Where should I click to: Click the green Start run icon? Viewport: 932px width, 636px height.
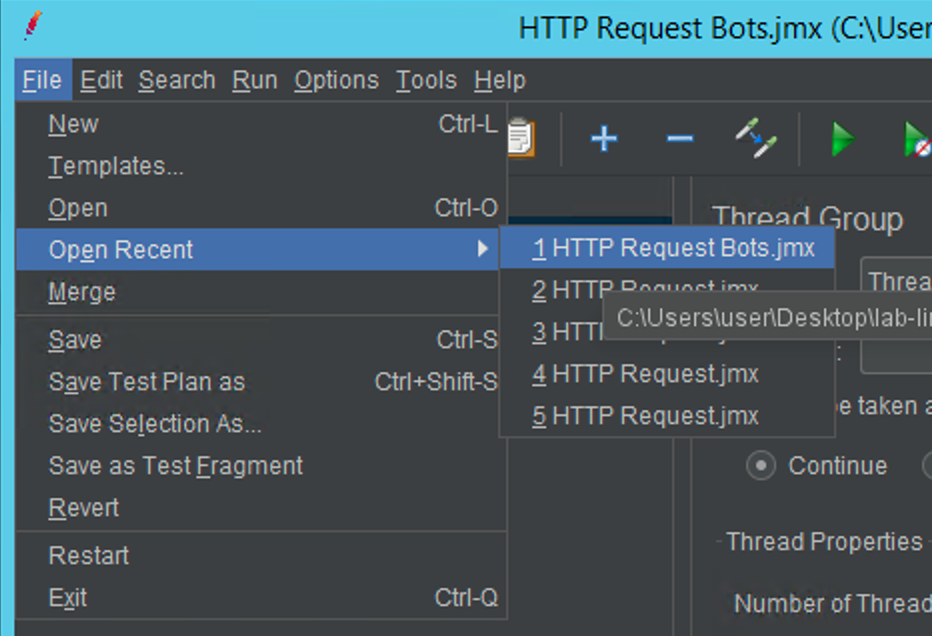(x=843, y=139)
